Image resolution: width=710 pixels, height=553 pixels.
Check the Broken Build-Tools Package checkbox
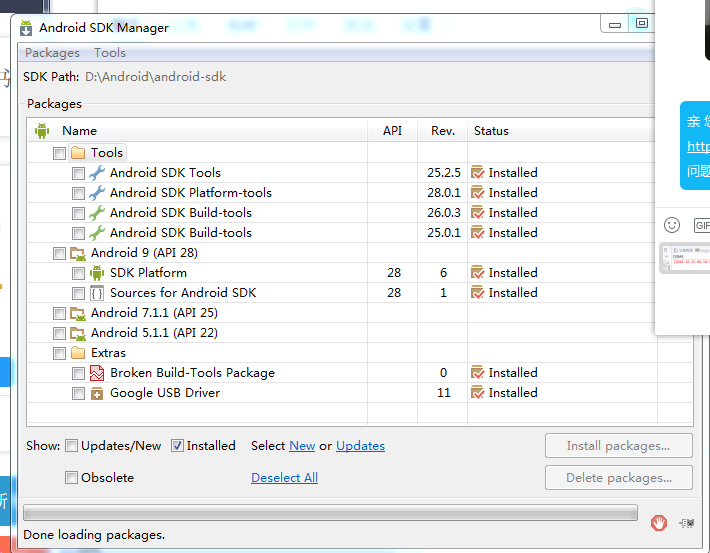tap(78, 373)
